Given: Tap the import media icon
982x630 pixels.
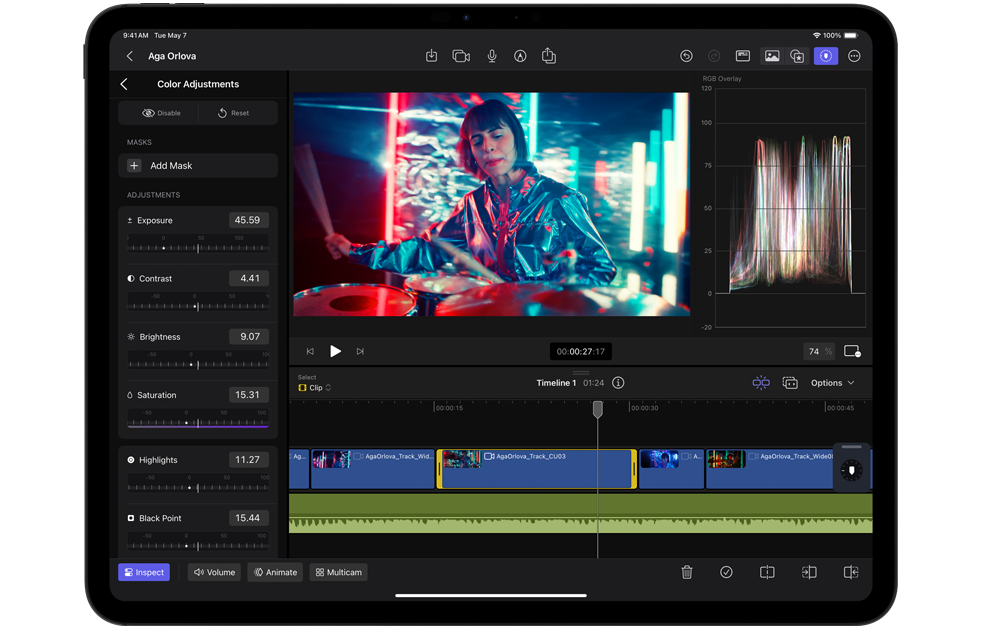Looking at the screenshot, I should coord(431,56).
